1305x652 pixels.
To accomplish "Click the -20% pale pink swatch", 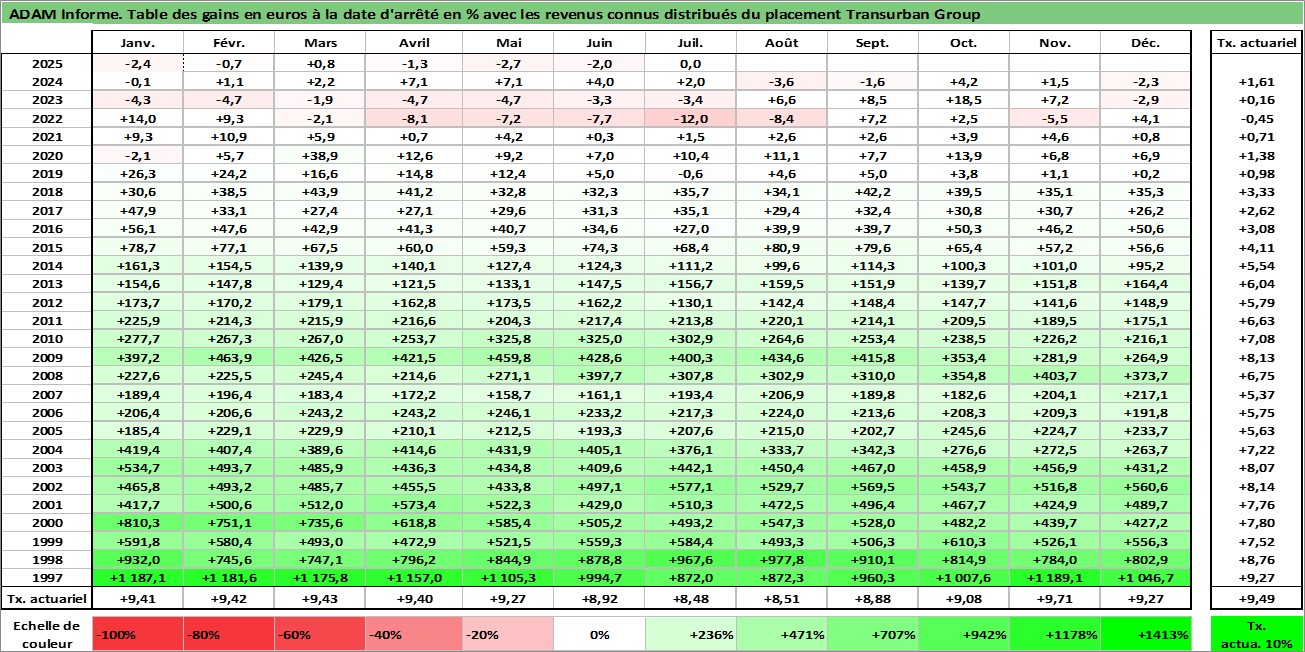I will (x=508, y=633).
